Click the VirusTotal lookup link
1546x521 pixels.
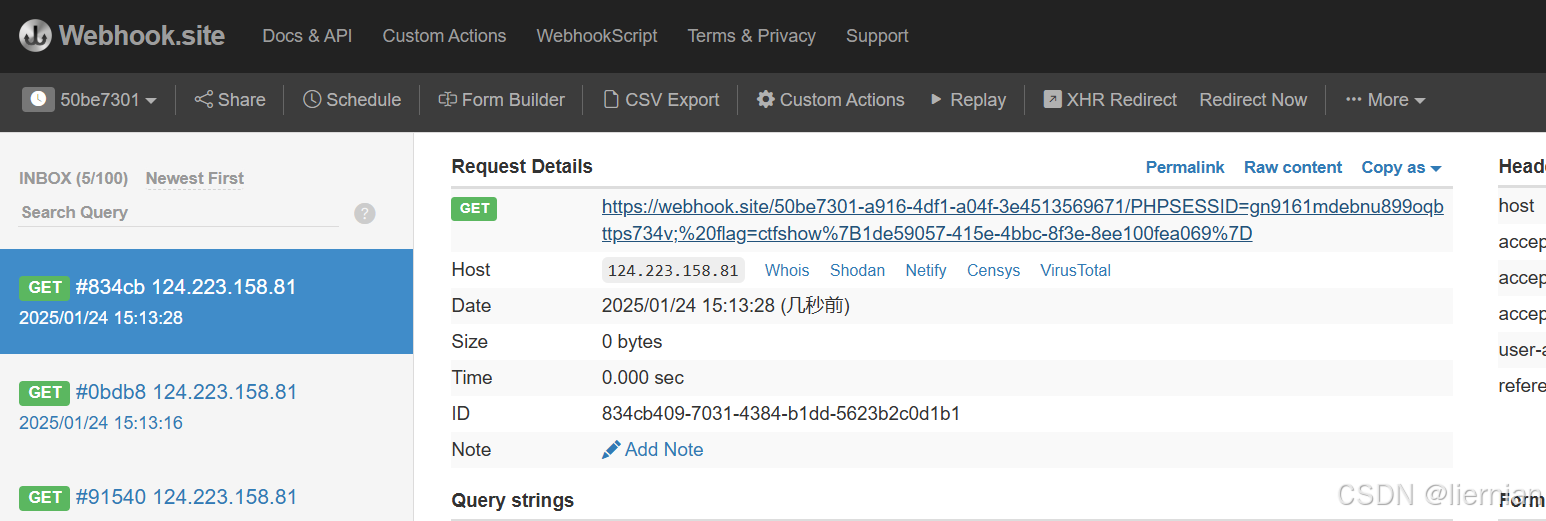(1075, 270)
